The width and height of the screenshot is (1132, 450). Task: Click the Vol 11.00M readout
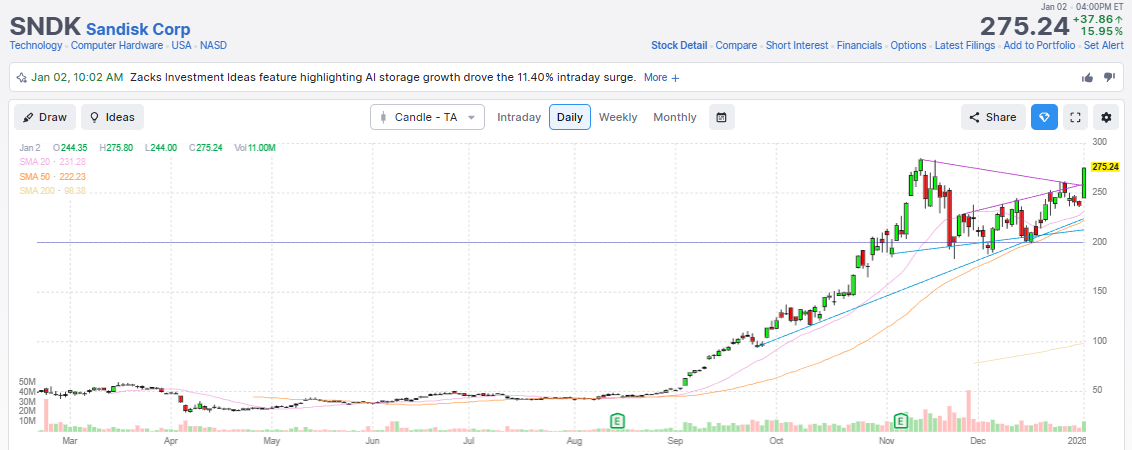point(256,147)
